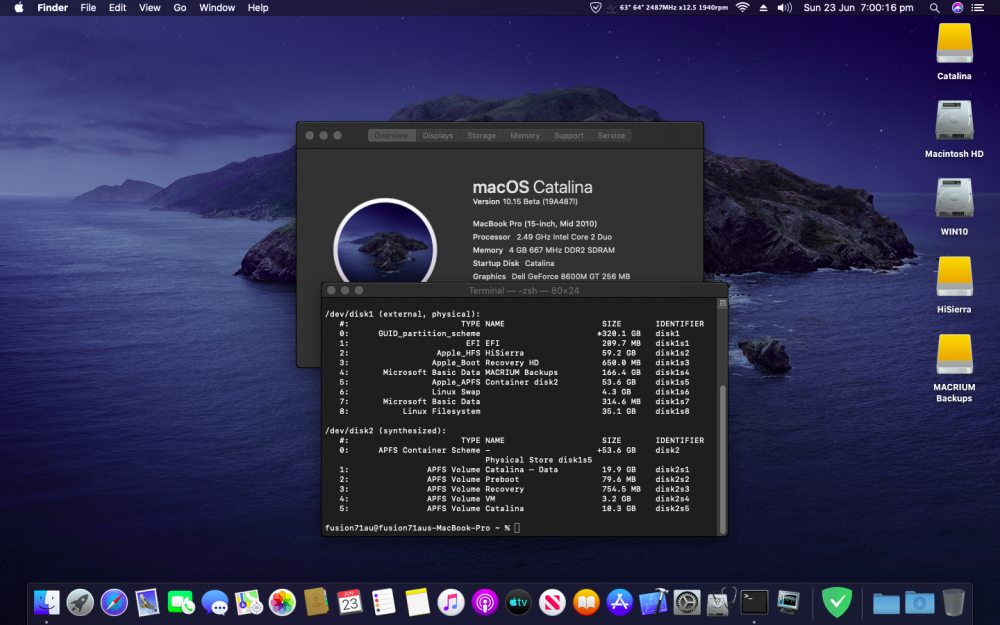Image resolution: width=1000 pixels, height=625 pixels.
Task: Open Reminders list icon in Dock
Action: pos(383,602)
